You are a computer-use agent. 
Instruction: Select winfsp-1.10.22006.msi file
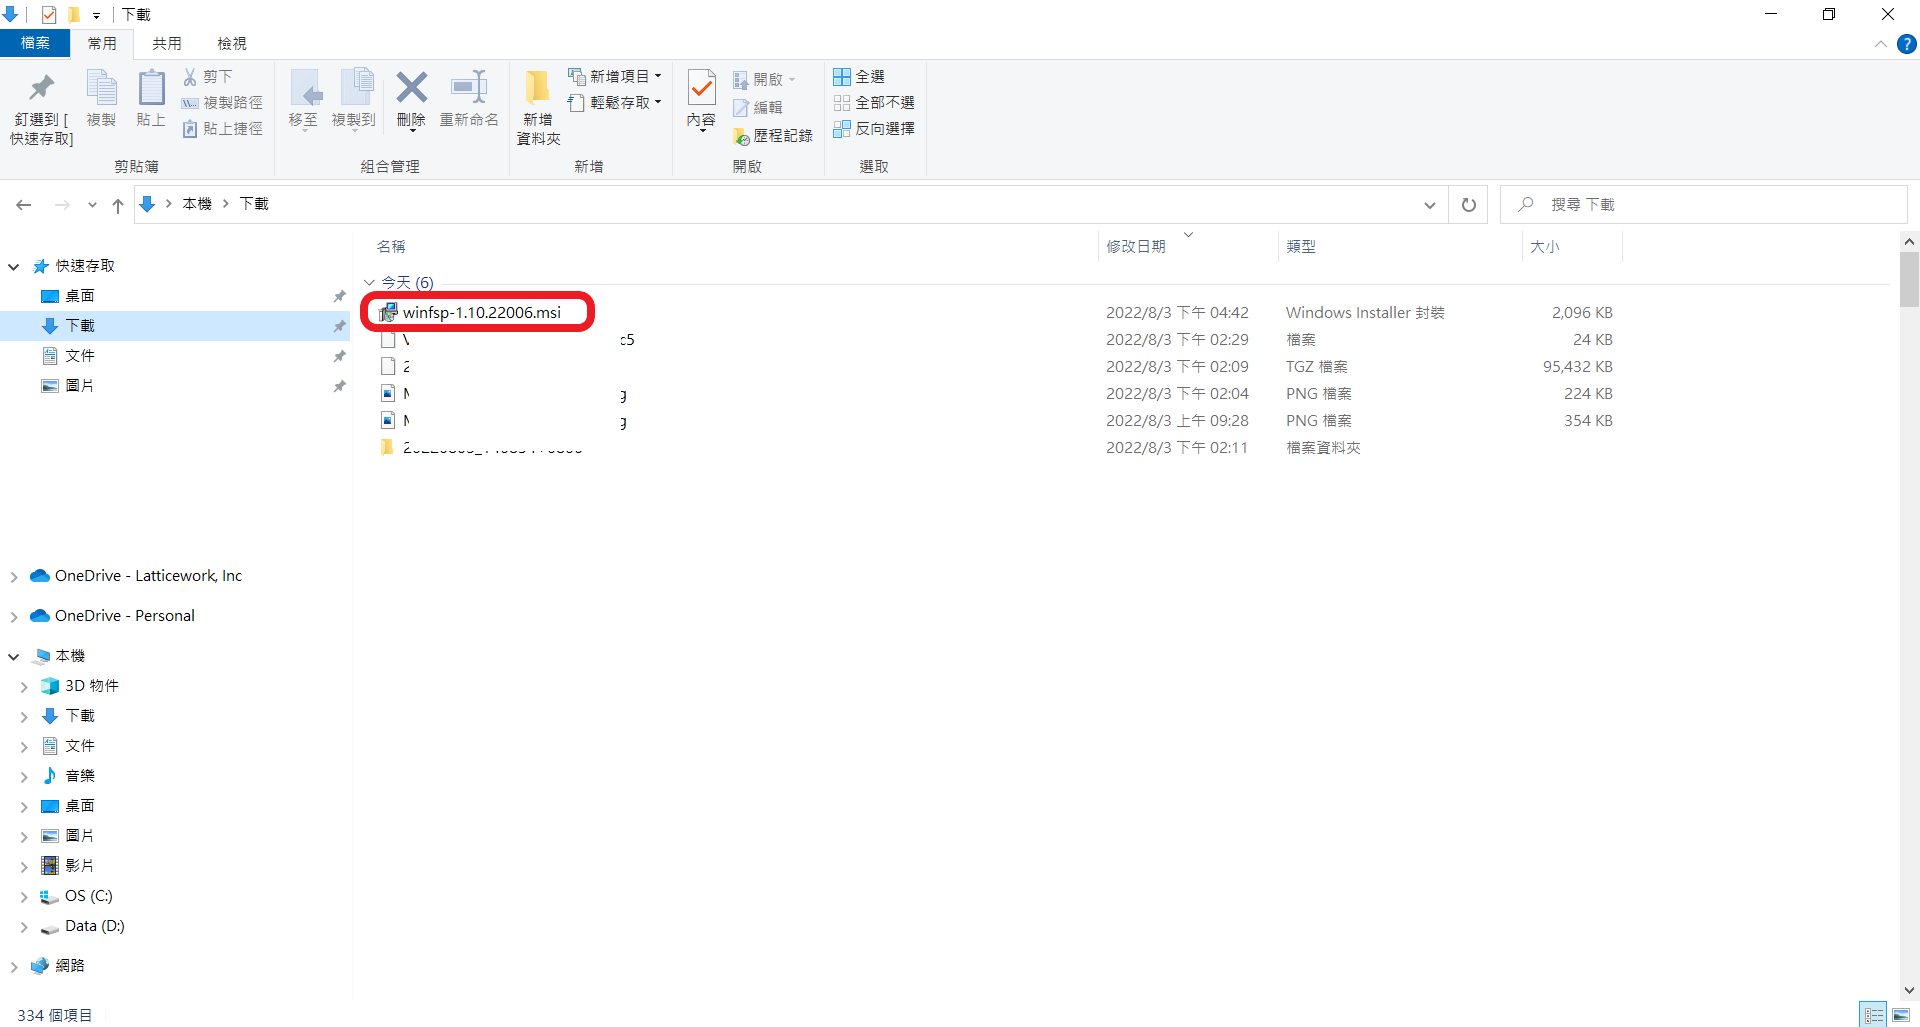(x=481, y=313)
